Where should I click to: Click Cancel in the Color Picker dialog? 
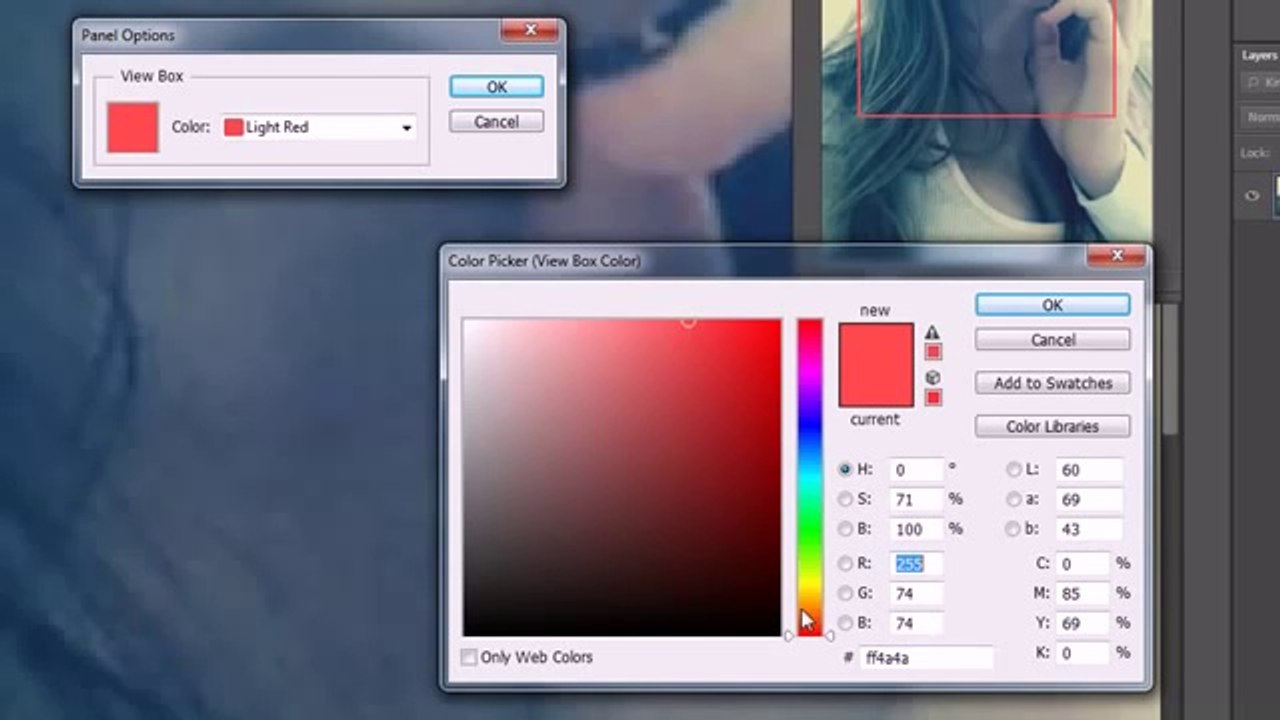click(x=1052, y=340)
